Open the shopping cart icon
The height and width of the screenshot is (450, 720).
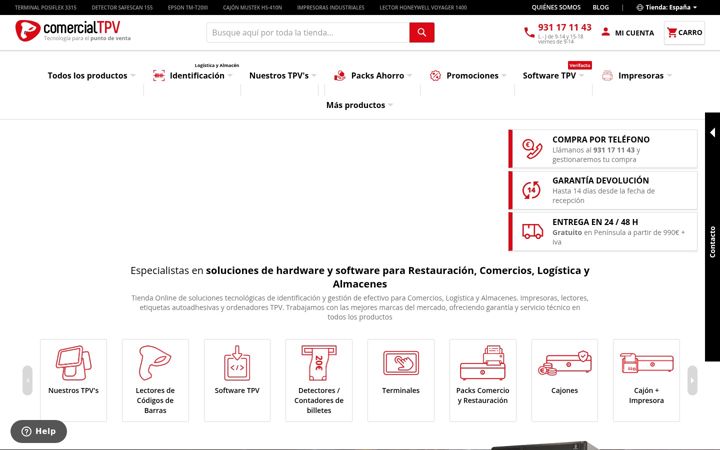coord(672,33)
